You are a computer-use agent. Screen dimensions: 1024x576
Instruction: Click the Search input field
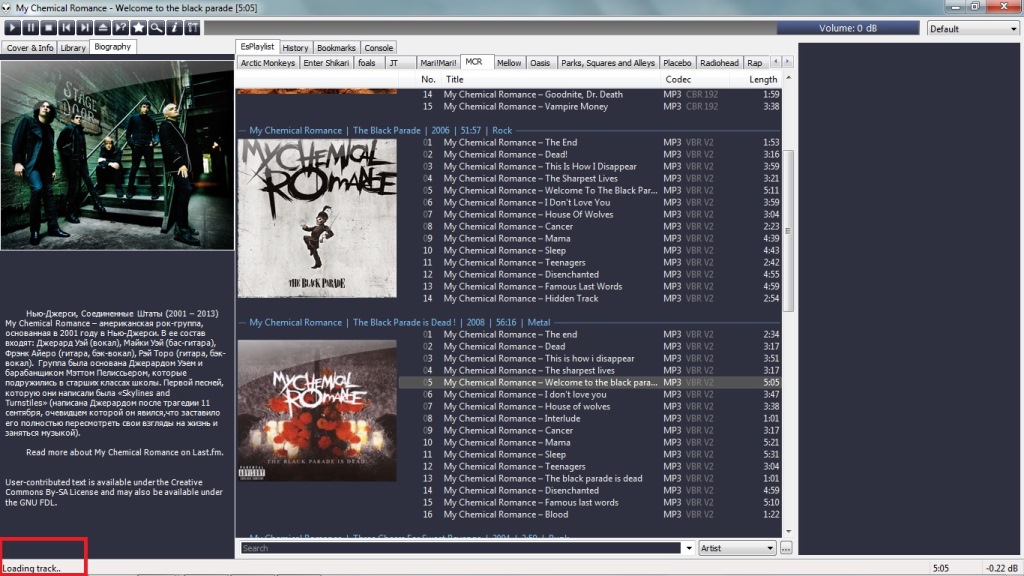point(460,548)
